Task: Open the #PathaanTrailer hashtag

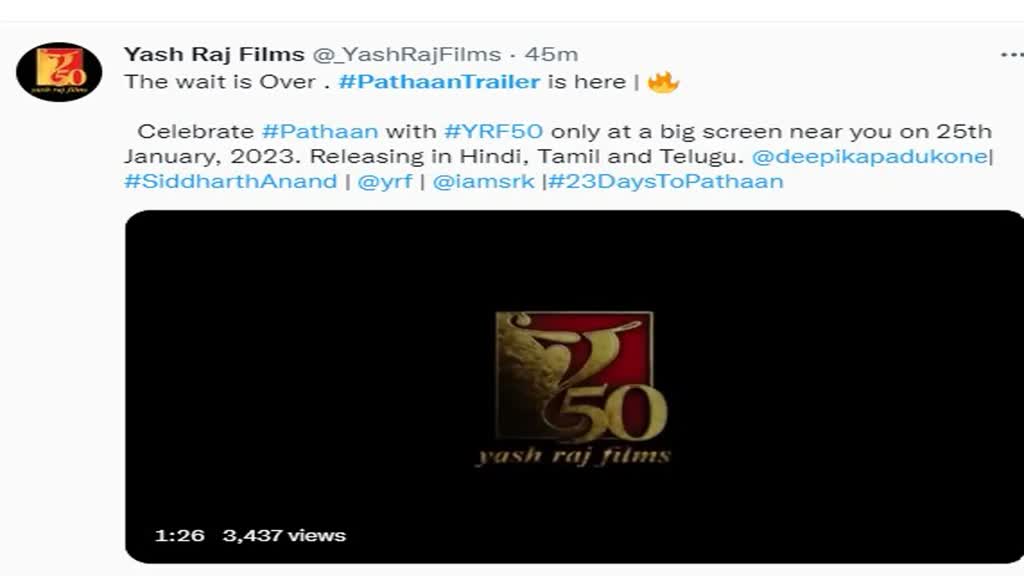Action: pyautogui.click(x=440, y=82)
